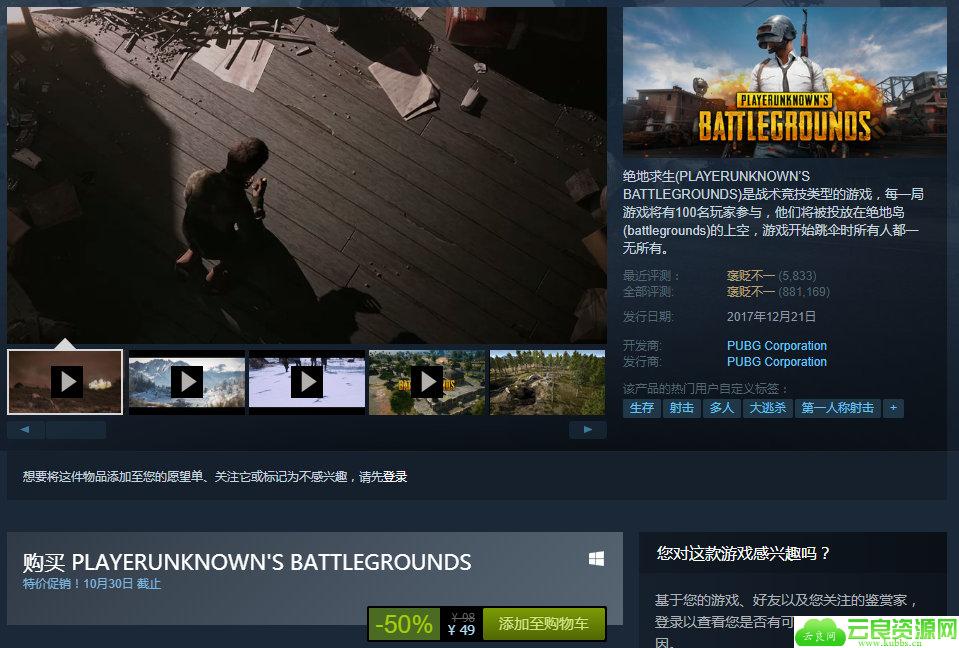
Task: Click the 您对这款游戏感兴趣吗？ heading
Action: click(743, 553)
